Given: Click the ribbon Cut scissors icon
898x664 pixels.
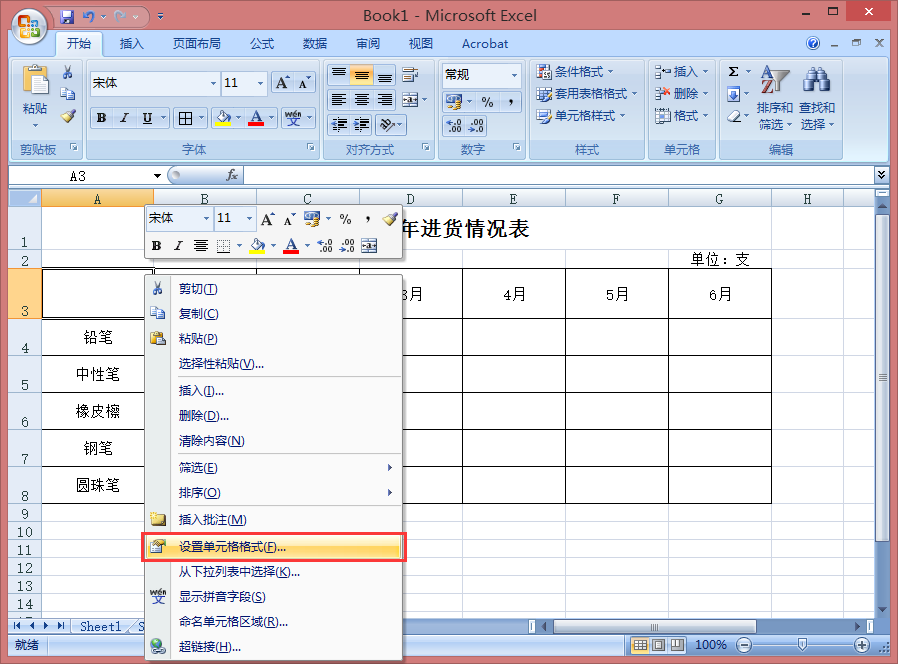Looking at the screenshot, I should pyautogui.click(x=68, y=72).
